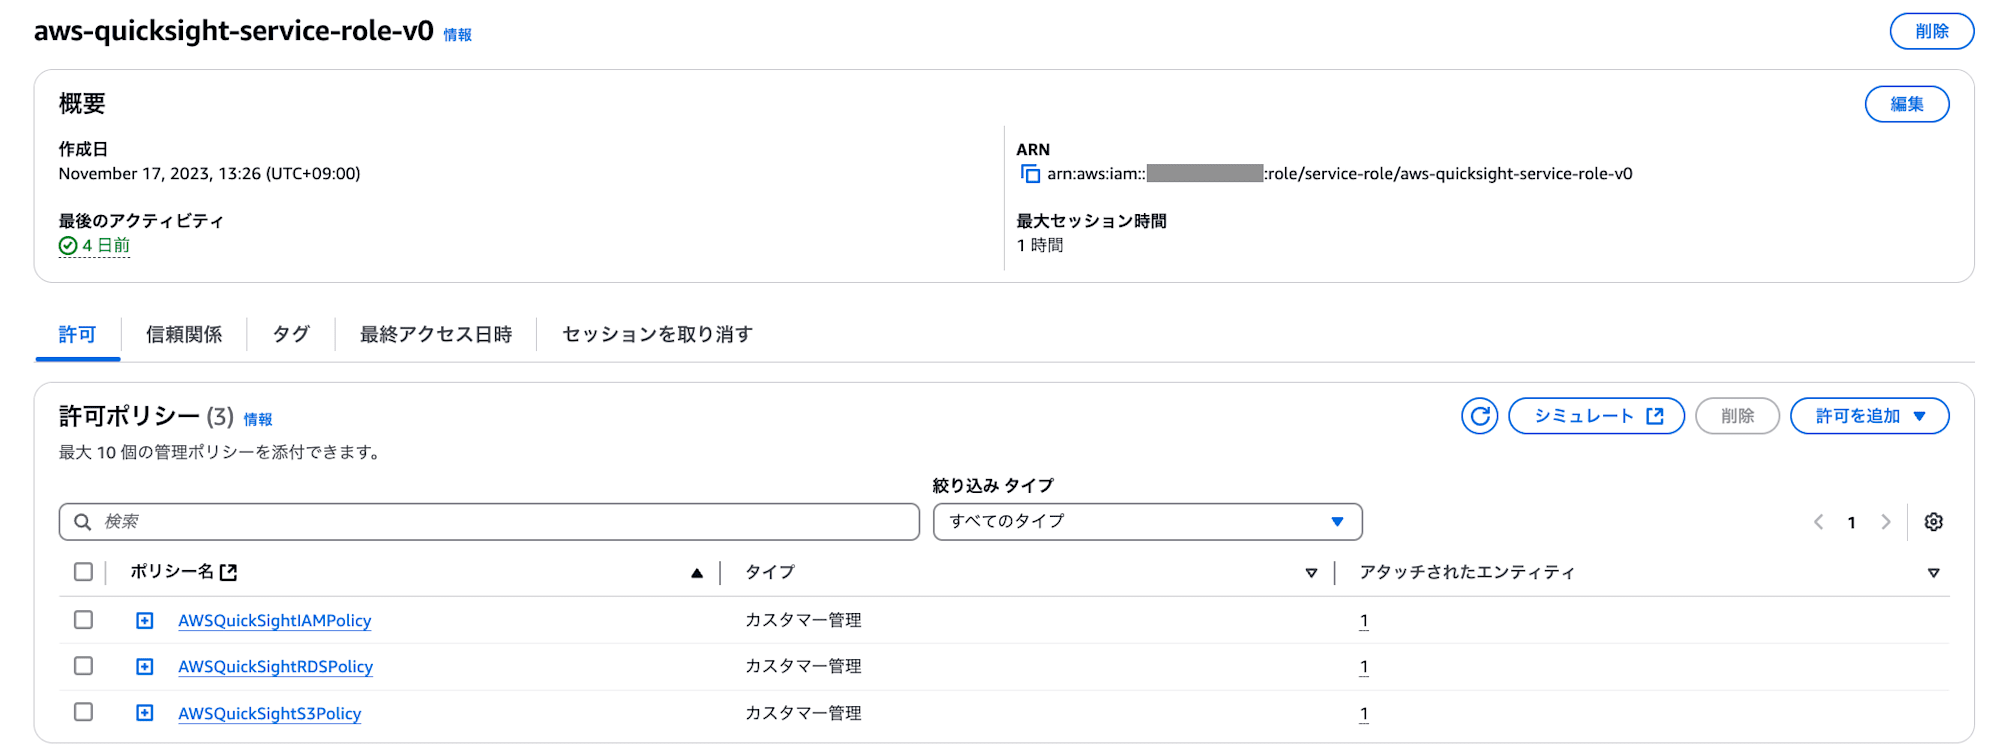
Task: Expand the AWSQuickSightS3Policy row
Action: [x=145, y=713]
